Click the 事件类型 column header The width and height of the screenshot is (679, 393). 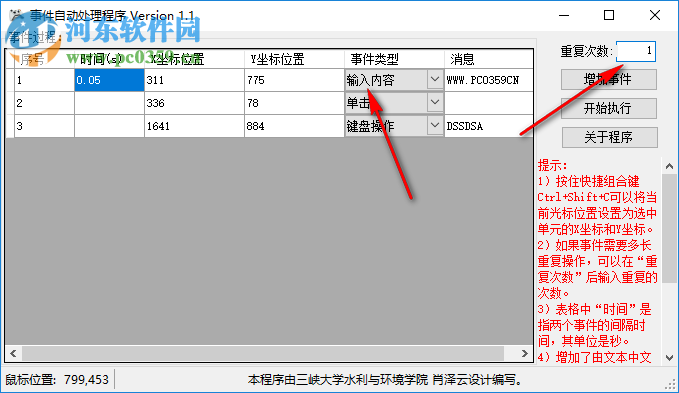click(394, 59)
